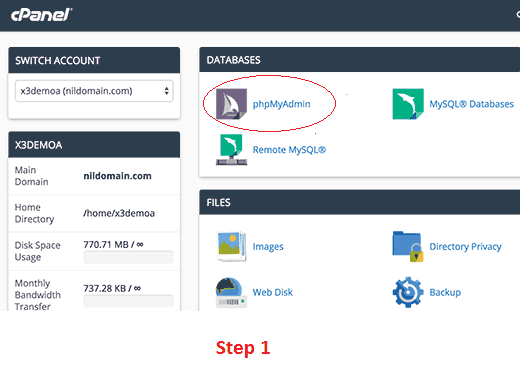Image resolution: width=525 pixels, height=372 pixels.
Task: Select the nildomain.com main domain value
Action: coord(118,176)
